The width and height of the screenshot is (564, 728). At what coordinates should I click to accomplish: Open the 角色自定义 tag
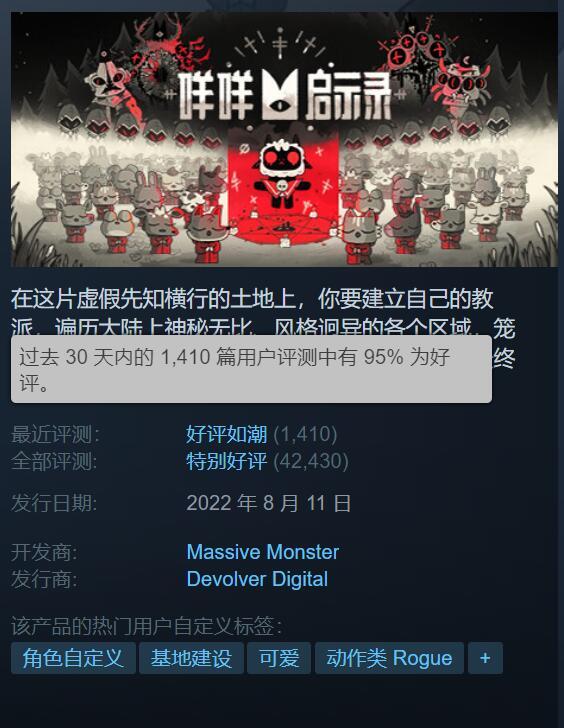[73, 658]
